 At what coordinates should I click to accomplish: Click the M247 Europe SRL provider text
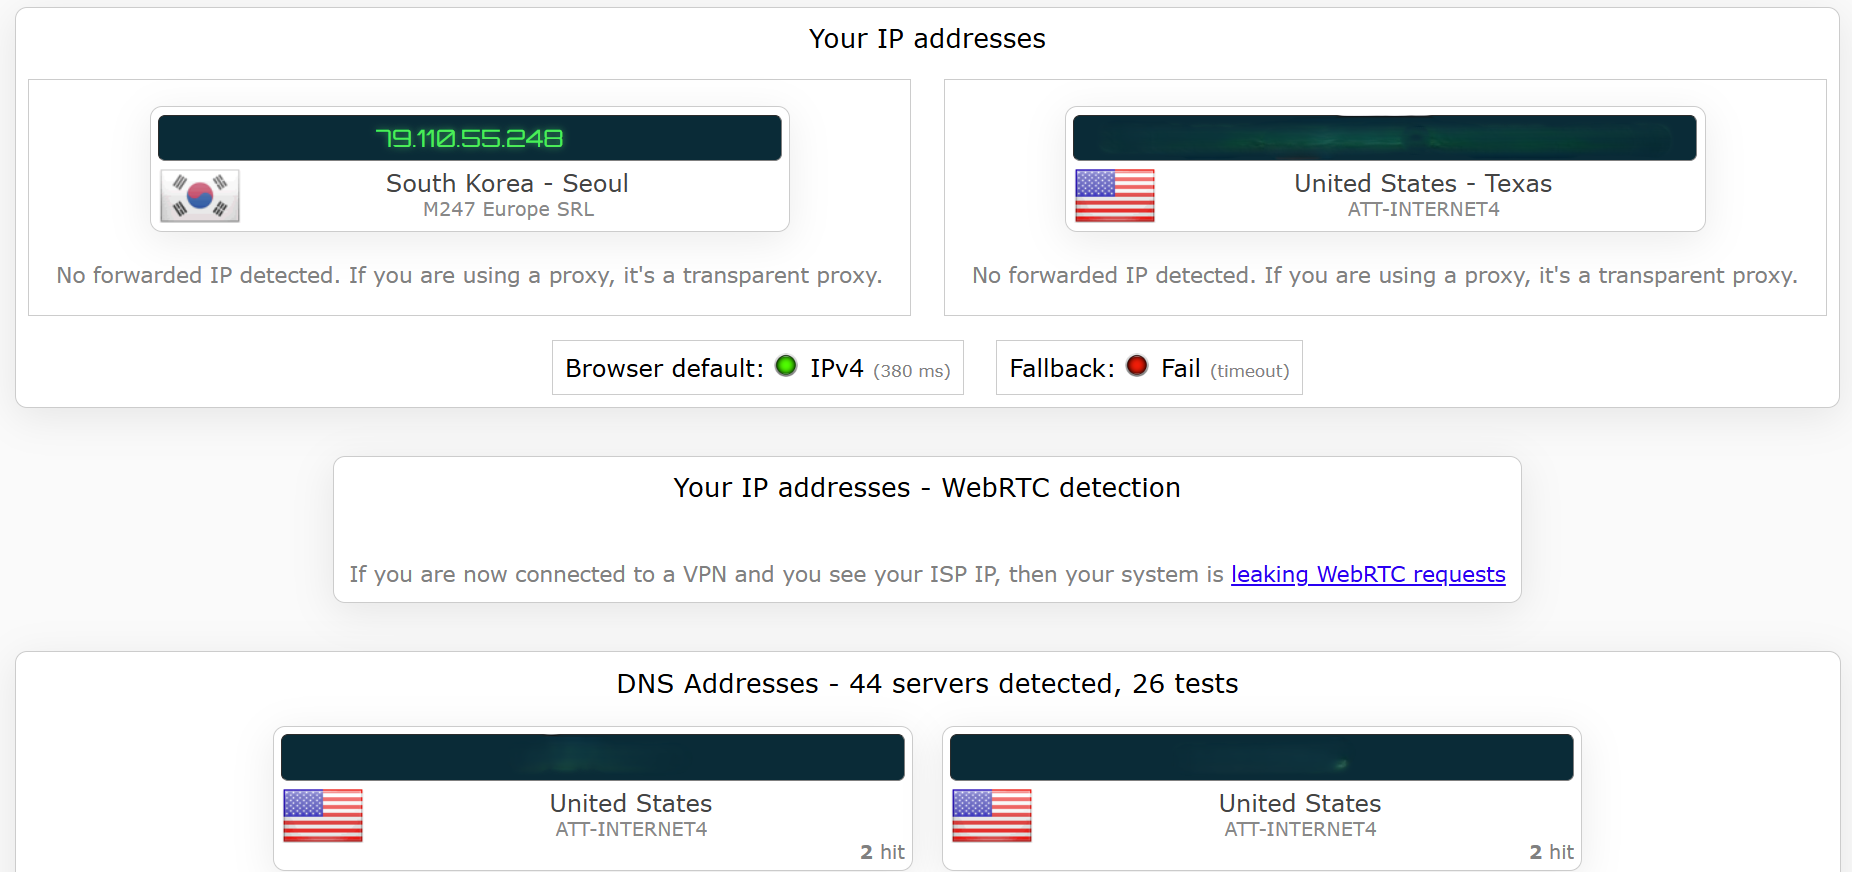click(x=508, y=209)
